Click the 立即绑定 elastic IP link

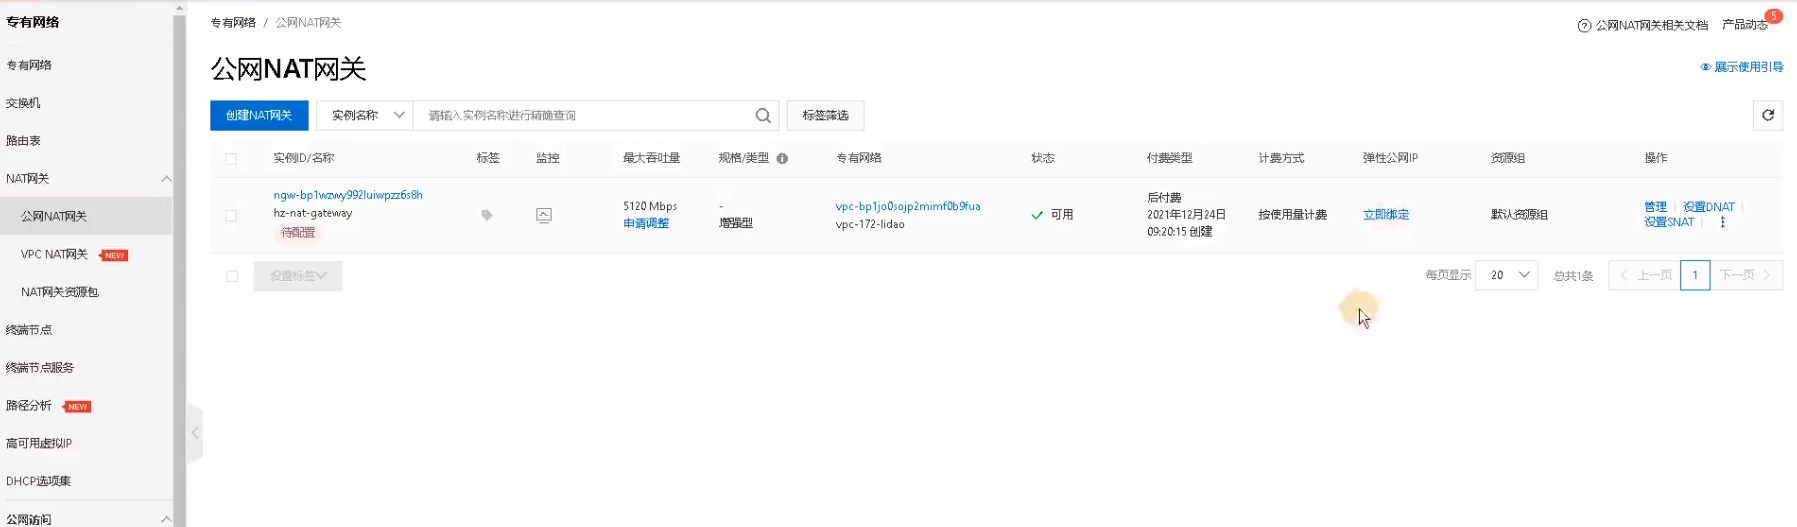[1385, 215]
